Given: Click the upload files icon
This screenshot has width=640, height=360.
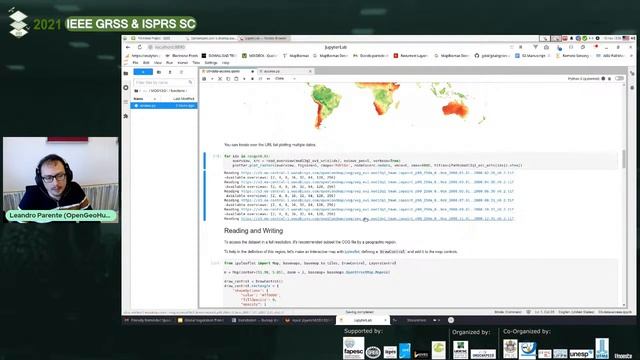Looking at the screenshot, I should click(170, 72).
